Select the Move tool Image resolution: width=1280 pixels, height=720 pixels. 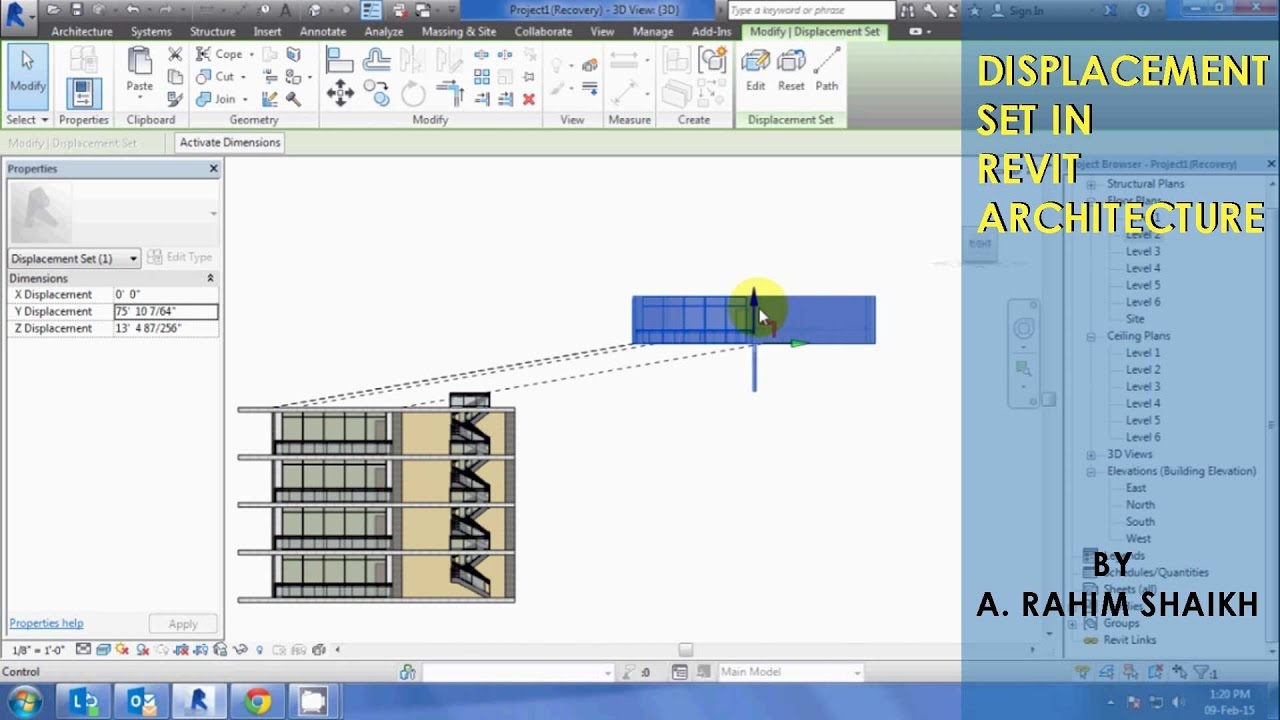(x=340, y=94)
